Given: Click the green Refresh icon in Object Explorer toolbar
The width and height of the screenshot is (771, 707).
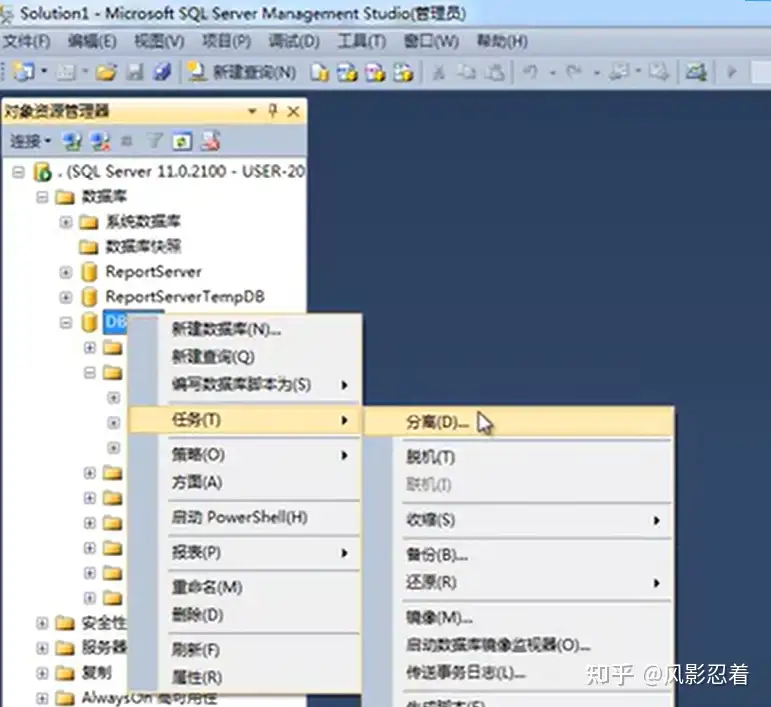Looking at the screenshot, I should coord(182,142).
